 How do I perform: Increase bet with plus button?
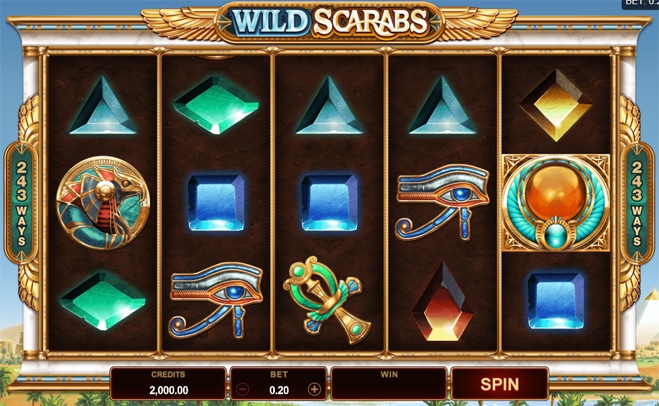pos(314,390)
